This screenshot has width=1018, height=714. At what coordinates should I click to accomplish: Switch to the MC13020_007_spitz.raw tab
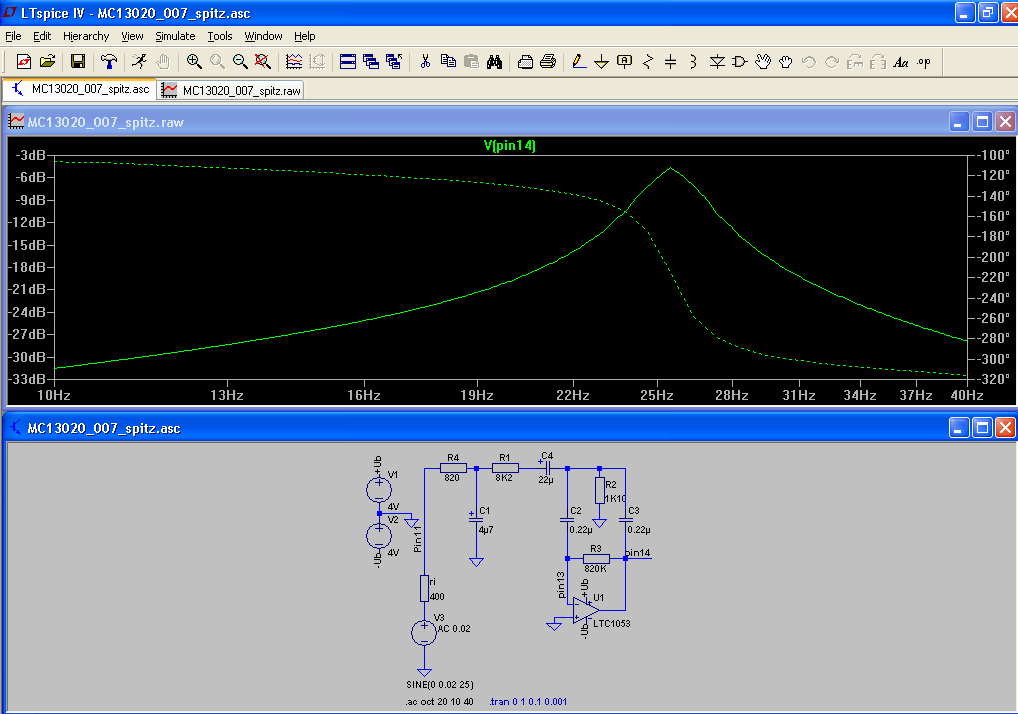tap(231, 90)
